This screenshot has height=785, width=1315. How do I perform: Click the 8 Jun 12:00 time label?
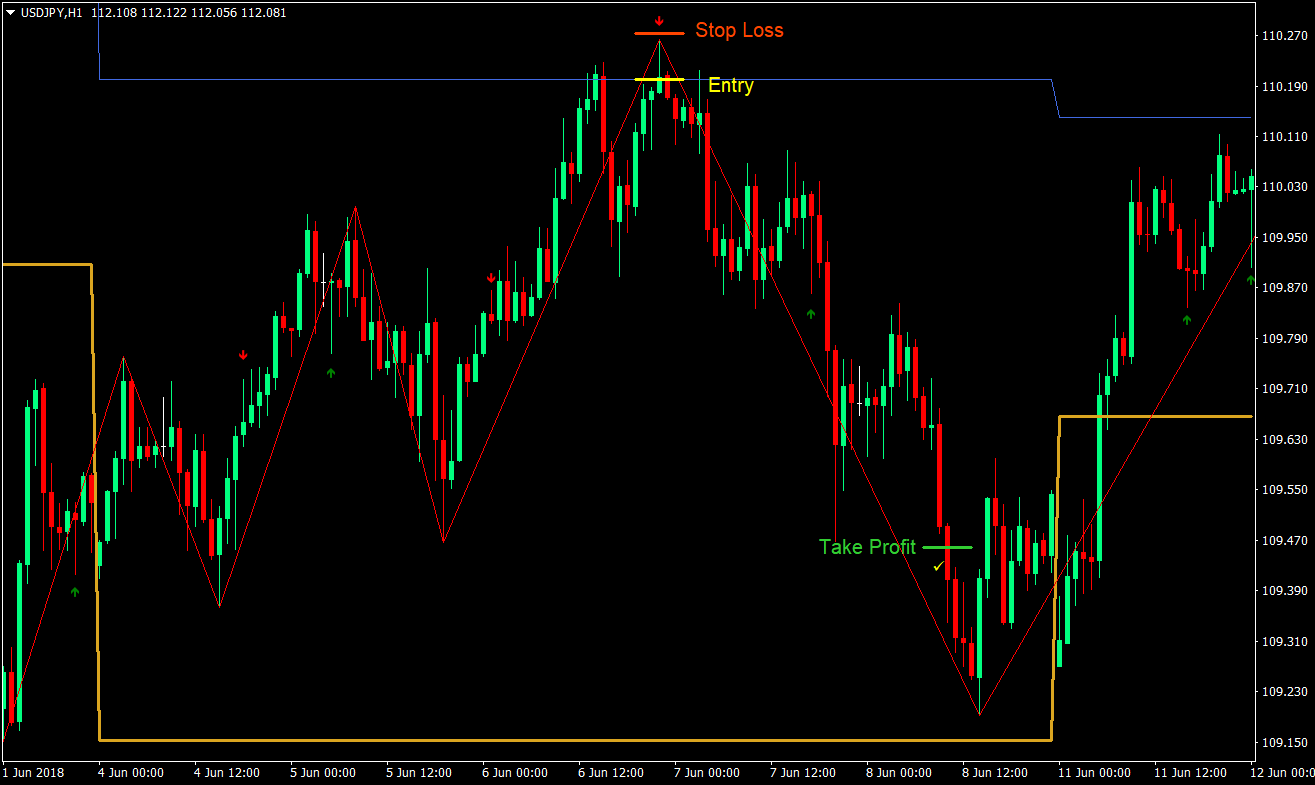coord(996,773)
